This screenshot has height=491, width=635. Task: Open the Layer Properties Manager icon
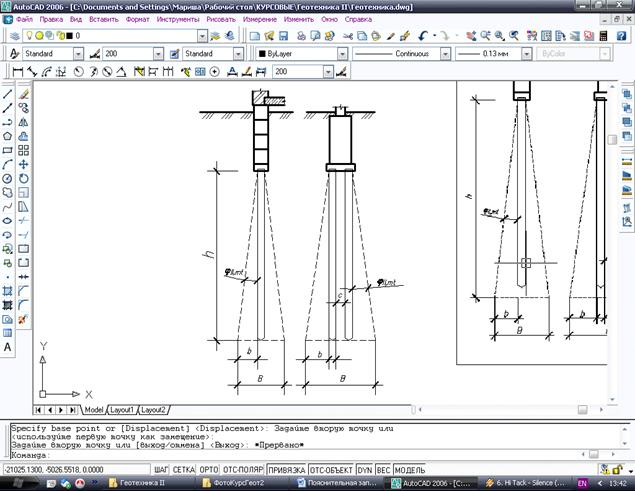click(x=11, y=35)
